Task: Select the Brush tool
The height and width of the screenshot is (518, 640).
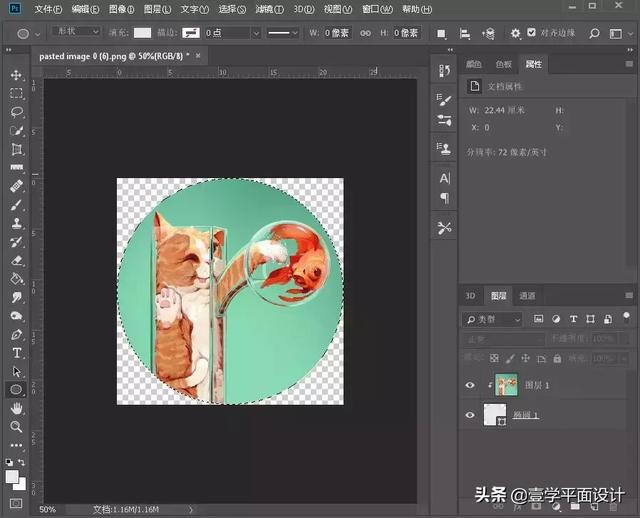Action: click(x=16, y=205)
